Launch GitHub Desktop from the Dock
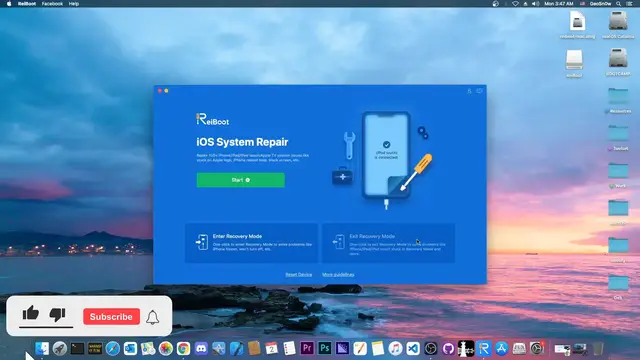 point(448,349)
